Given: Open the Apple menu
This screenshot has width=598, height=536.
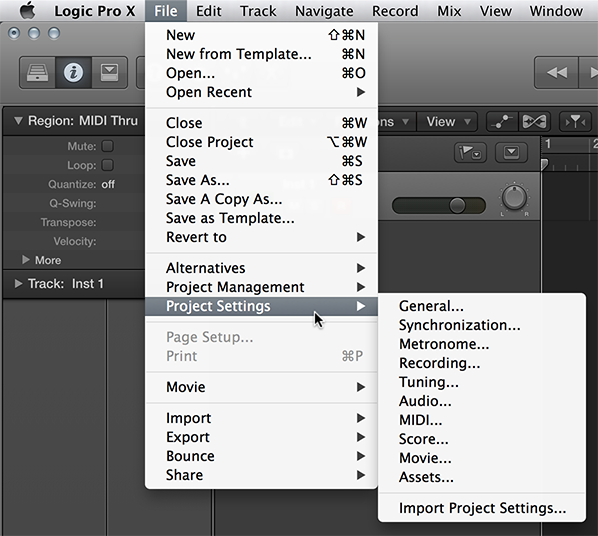Looking at the screenshot, I should pyautogui.click(x=27, y=11).
